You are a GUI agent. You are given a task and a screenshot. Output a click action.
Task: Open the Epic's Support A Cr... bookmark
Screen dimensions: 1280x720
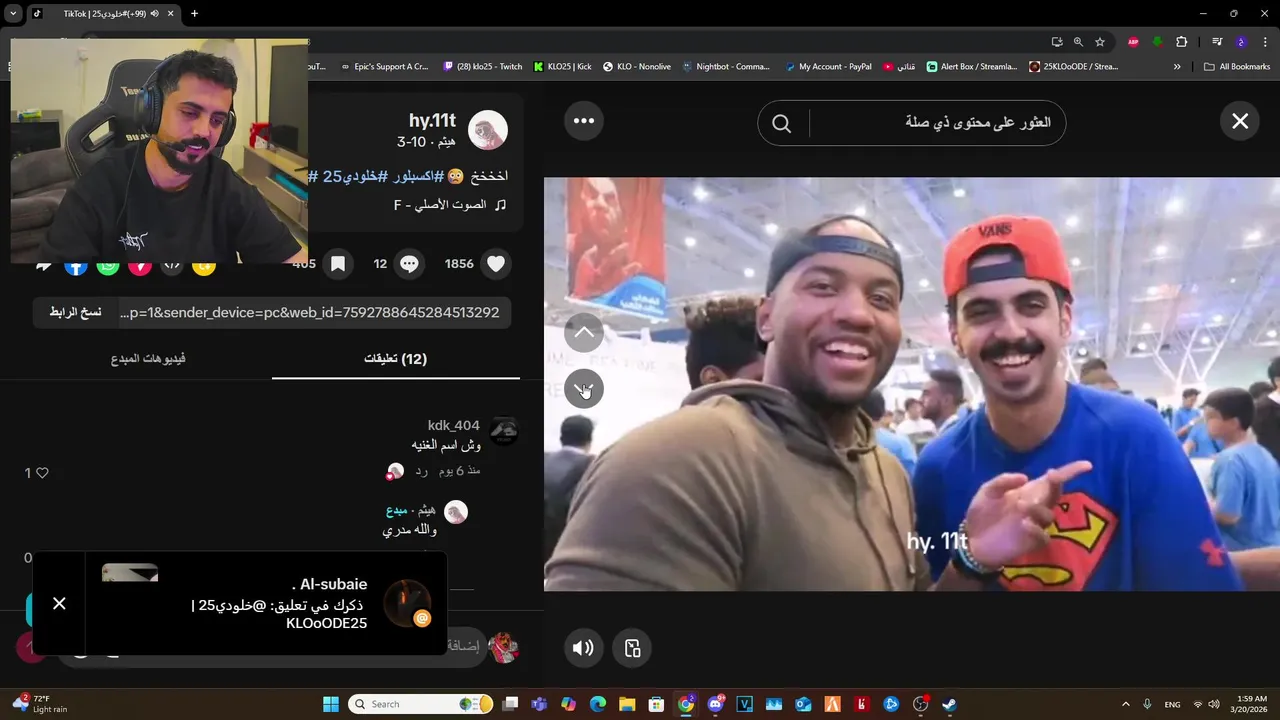tap(384, 67)
